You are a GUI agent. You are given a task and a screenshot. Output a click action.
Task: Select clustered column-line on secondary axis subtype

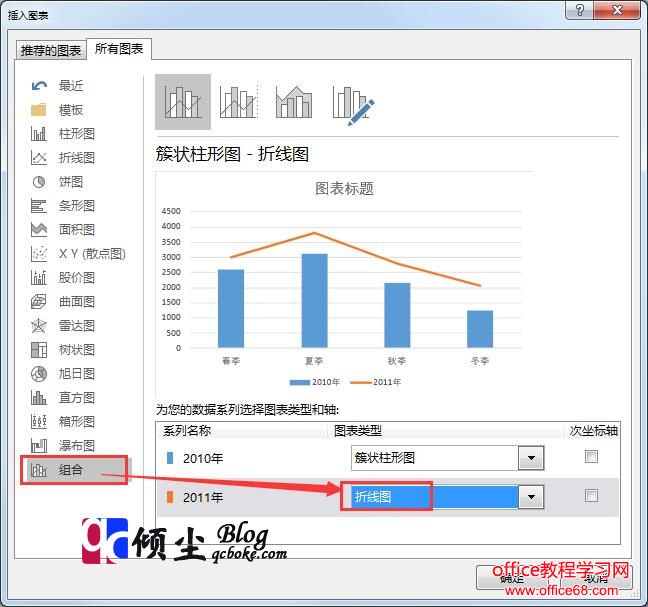click(x=239, y=102)
